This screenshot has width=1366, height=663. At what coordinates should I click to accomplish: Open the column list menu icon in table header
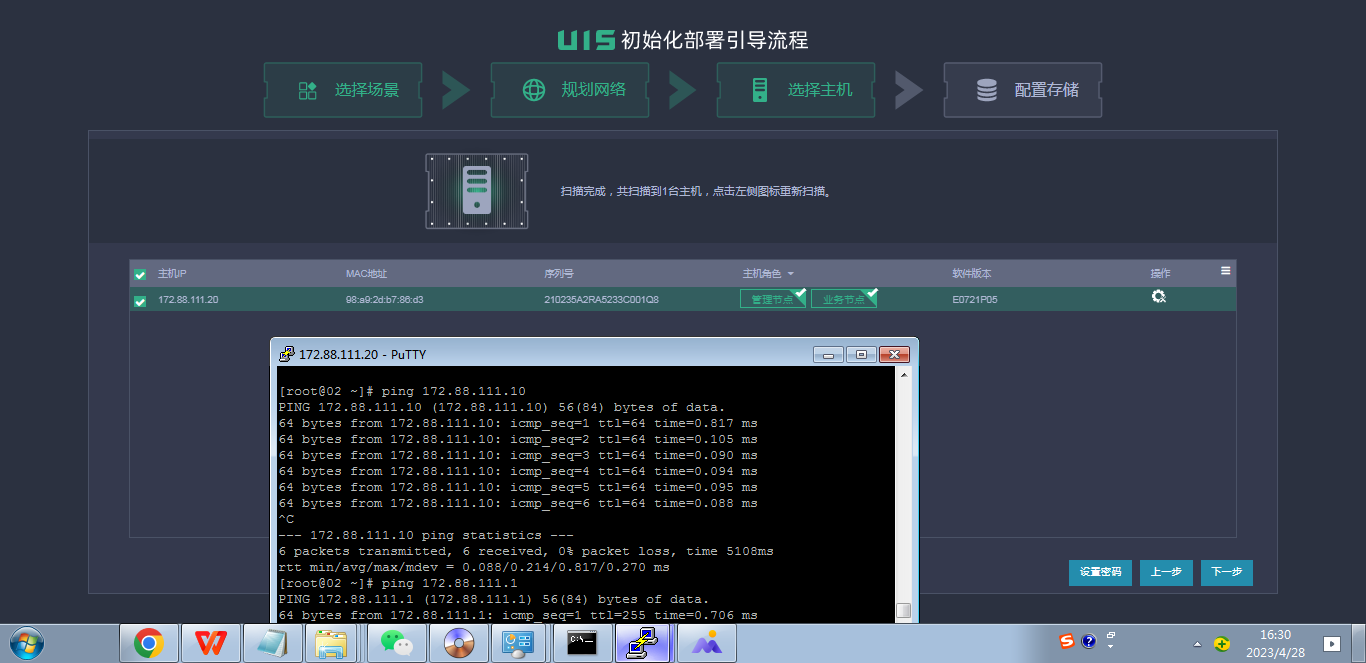coord(1226,271)
